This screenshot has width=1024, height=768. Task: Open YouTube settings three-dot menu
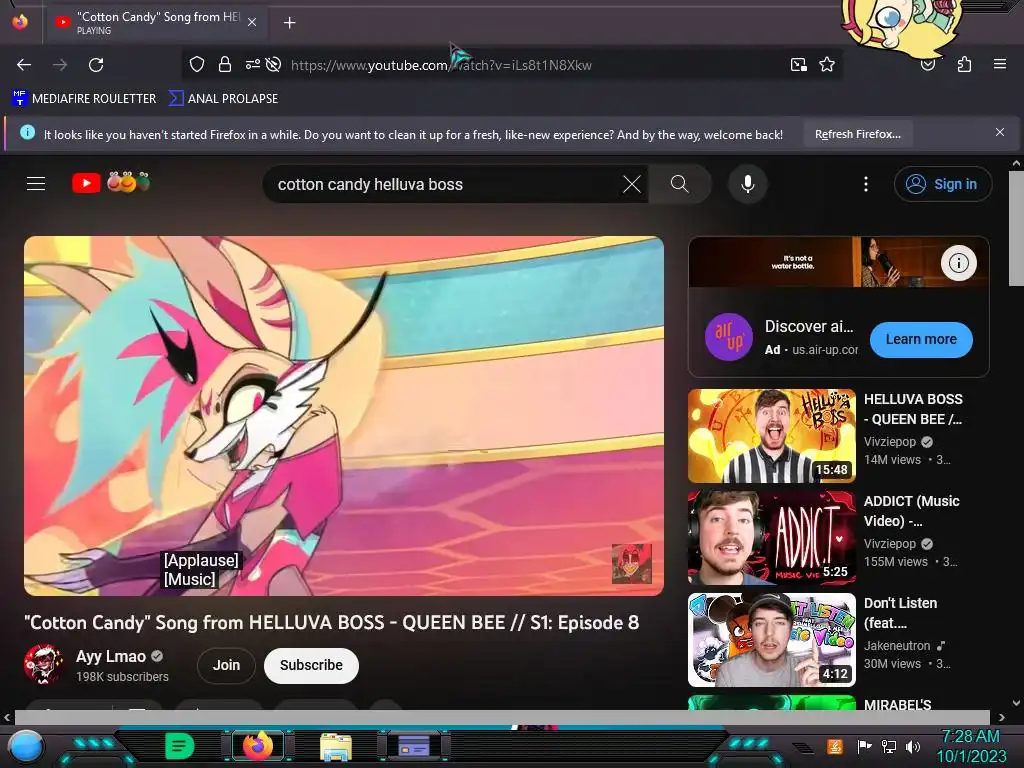(865, 184)
